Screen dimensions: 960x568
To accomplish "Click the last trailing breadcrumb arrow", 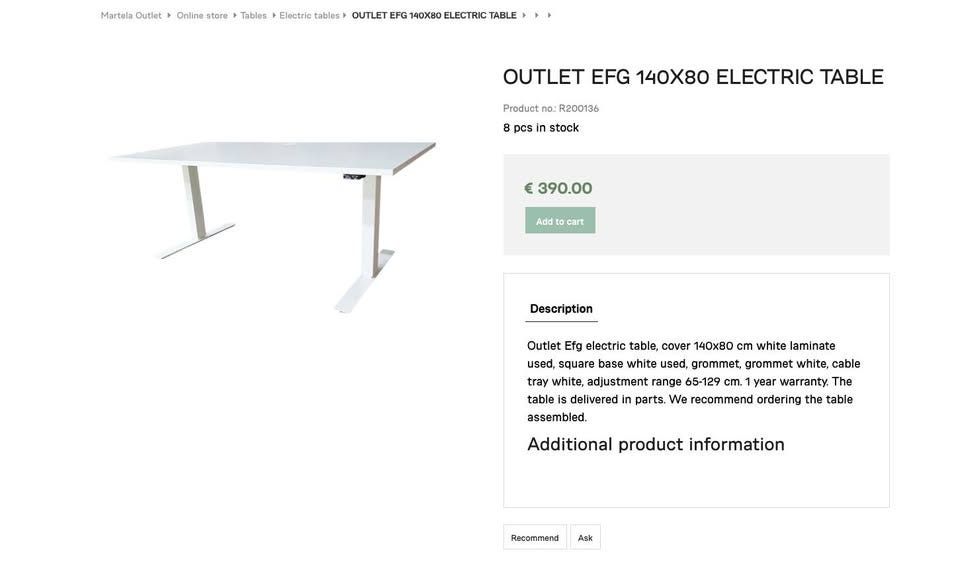I will coord(549,16).
